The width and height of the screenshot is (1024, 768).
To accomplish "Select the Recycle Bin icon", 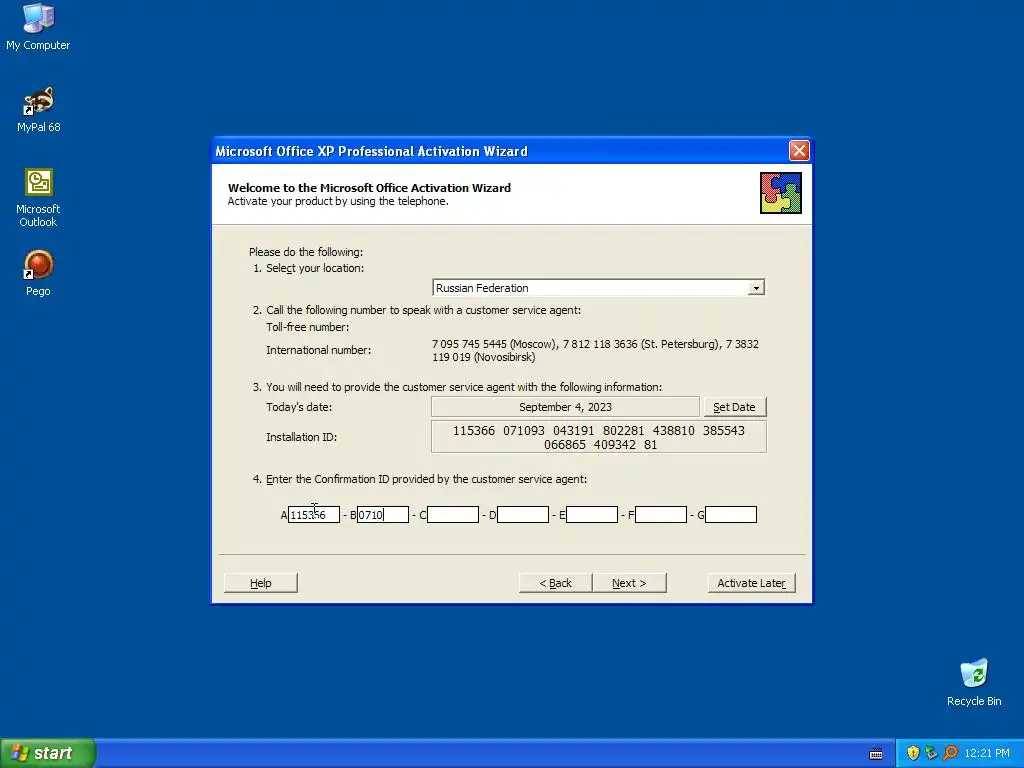I will 974,682.
